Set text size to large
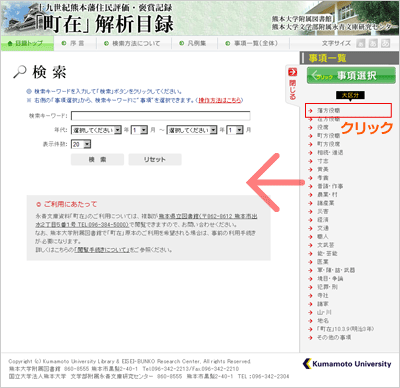 coord(386,43)
